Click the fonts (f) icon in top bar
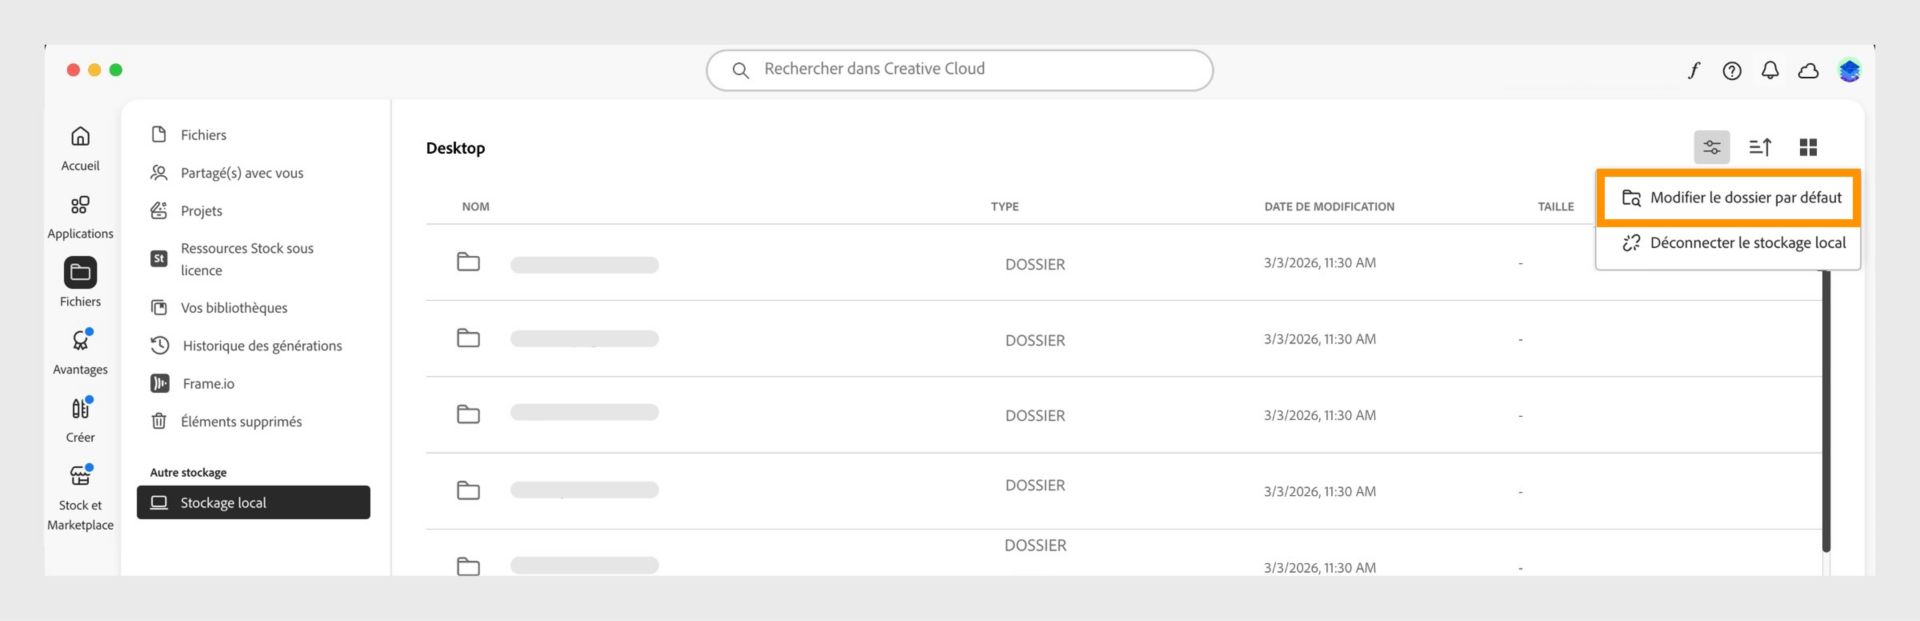The height and width of the screenshot is (621, 1920). click(x=1693, y=70)
